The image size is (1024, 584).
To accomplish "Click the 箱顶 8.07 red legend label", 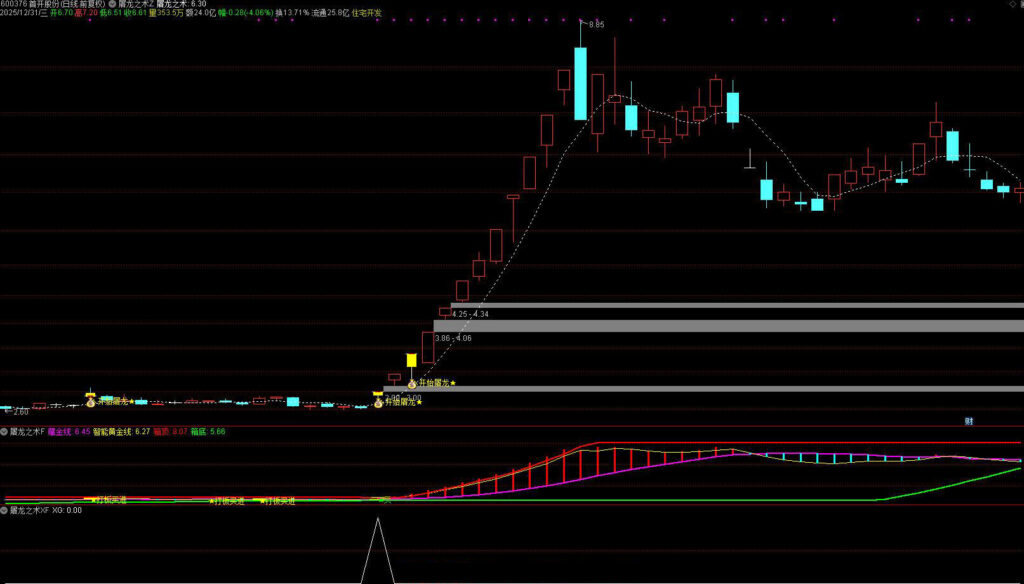I will [170, 432].
